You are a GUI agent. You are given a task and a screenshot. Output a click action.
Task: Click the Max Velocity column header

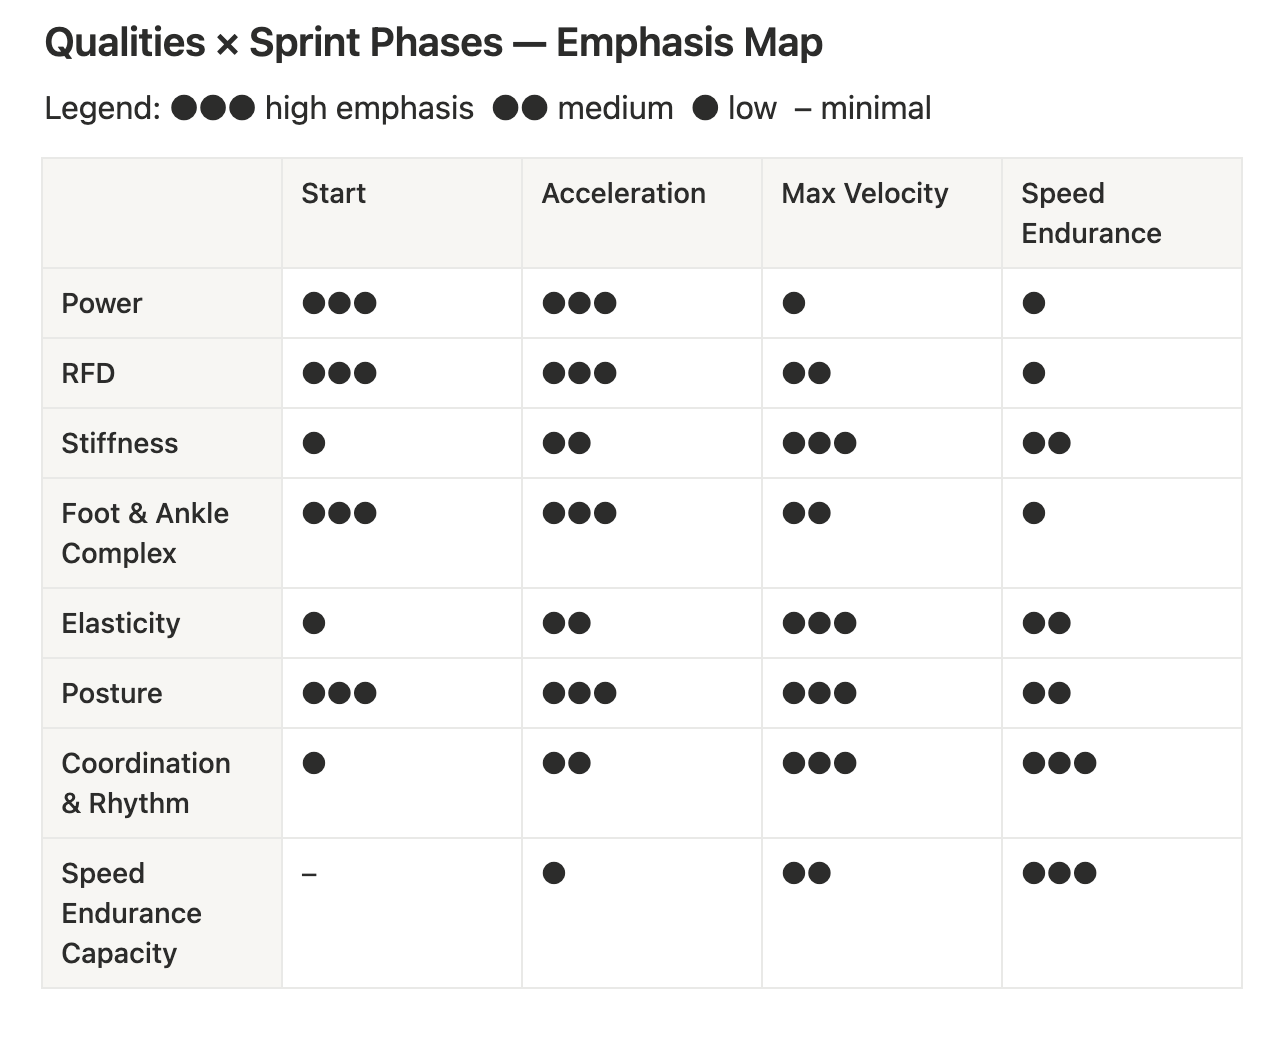point(864,193)
